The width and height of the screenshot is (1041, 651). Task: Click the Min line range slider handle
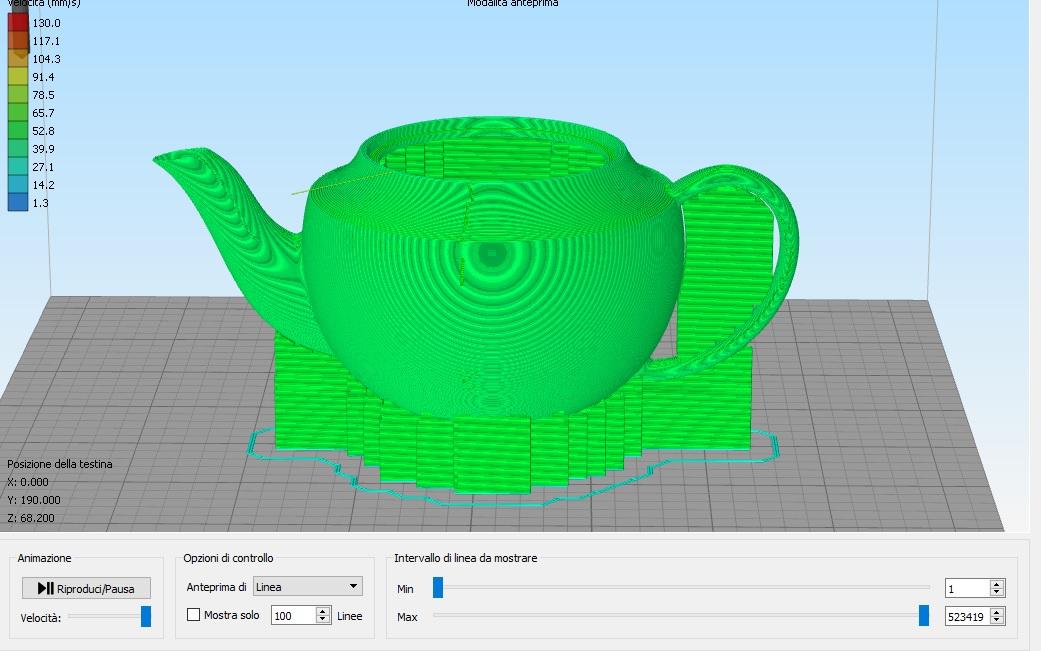point(438,587)
